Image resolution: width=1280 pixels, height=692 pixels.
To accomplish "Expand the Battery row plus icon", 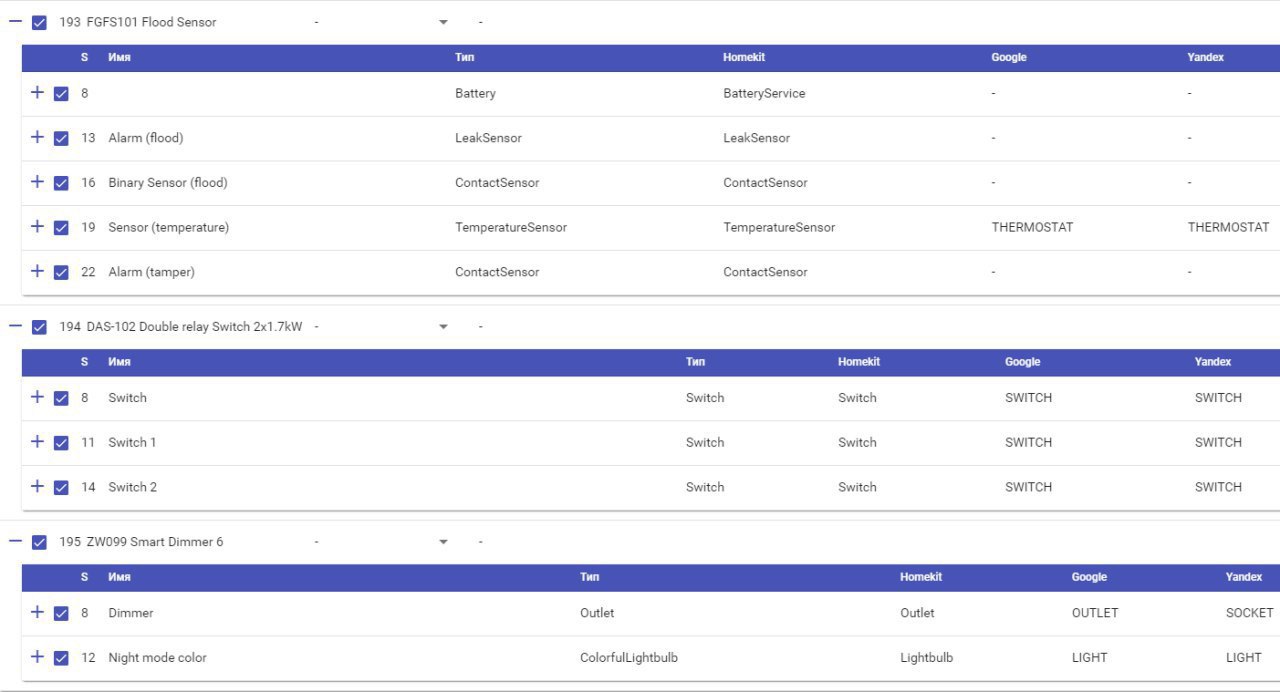I will pos(37,92).
